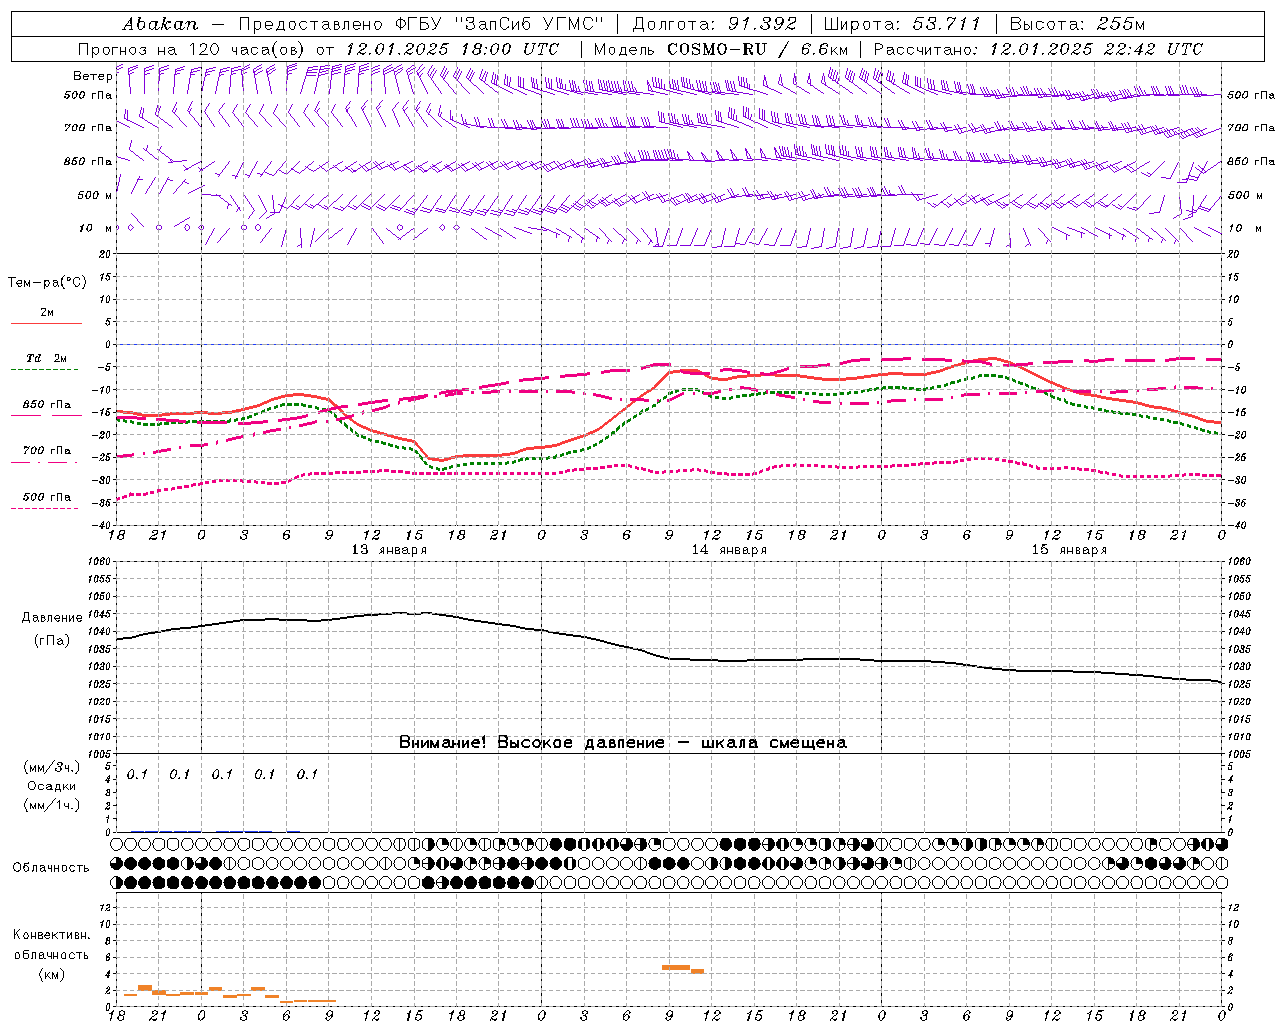This screenshot has width=1280, height=1024.
Task: Click the "(гПа)" pressure unit label
Action: point(51,641)
